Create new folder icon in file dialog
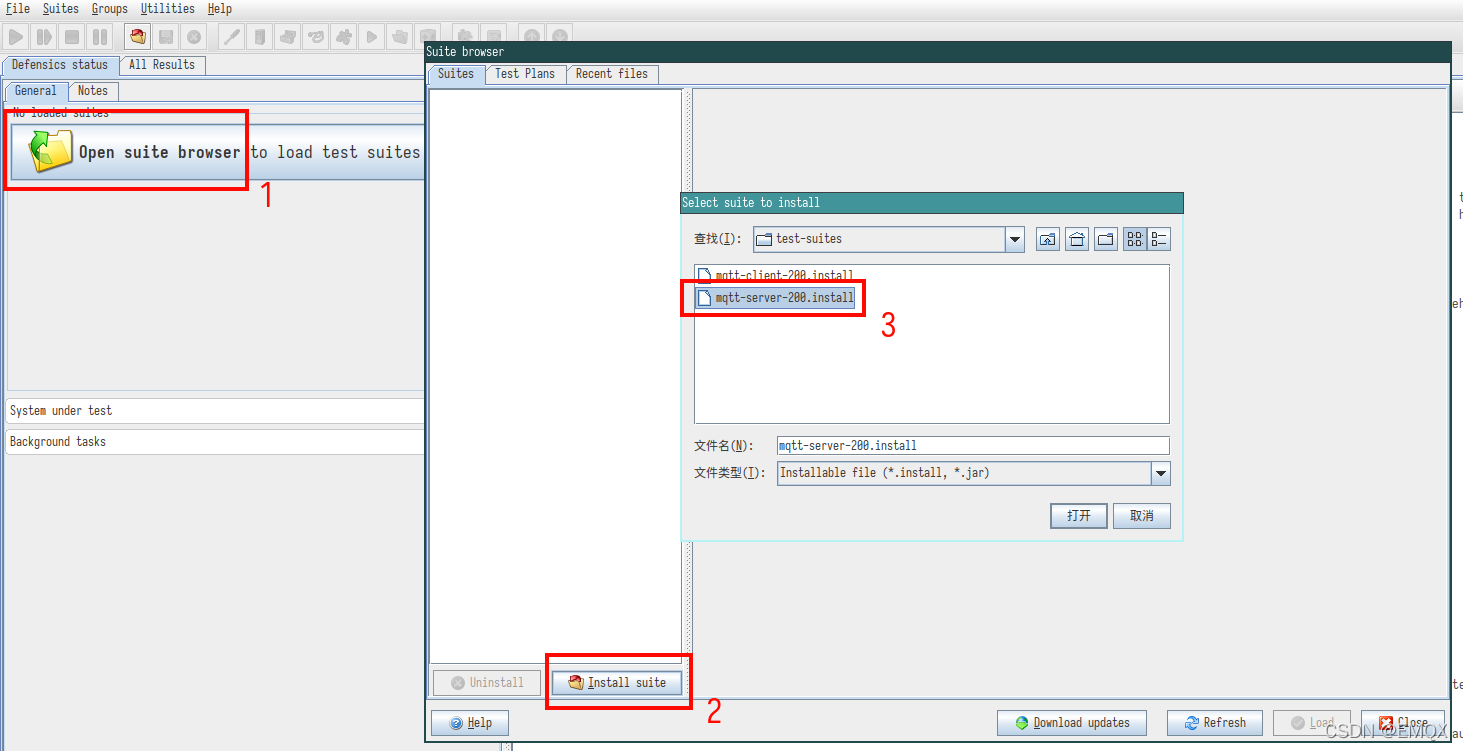 pyautogui.click(x=1105, y=239)
